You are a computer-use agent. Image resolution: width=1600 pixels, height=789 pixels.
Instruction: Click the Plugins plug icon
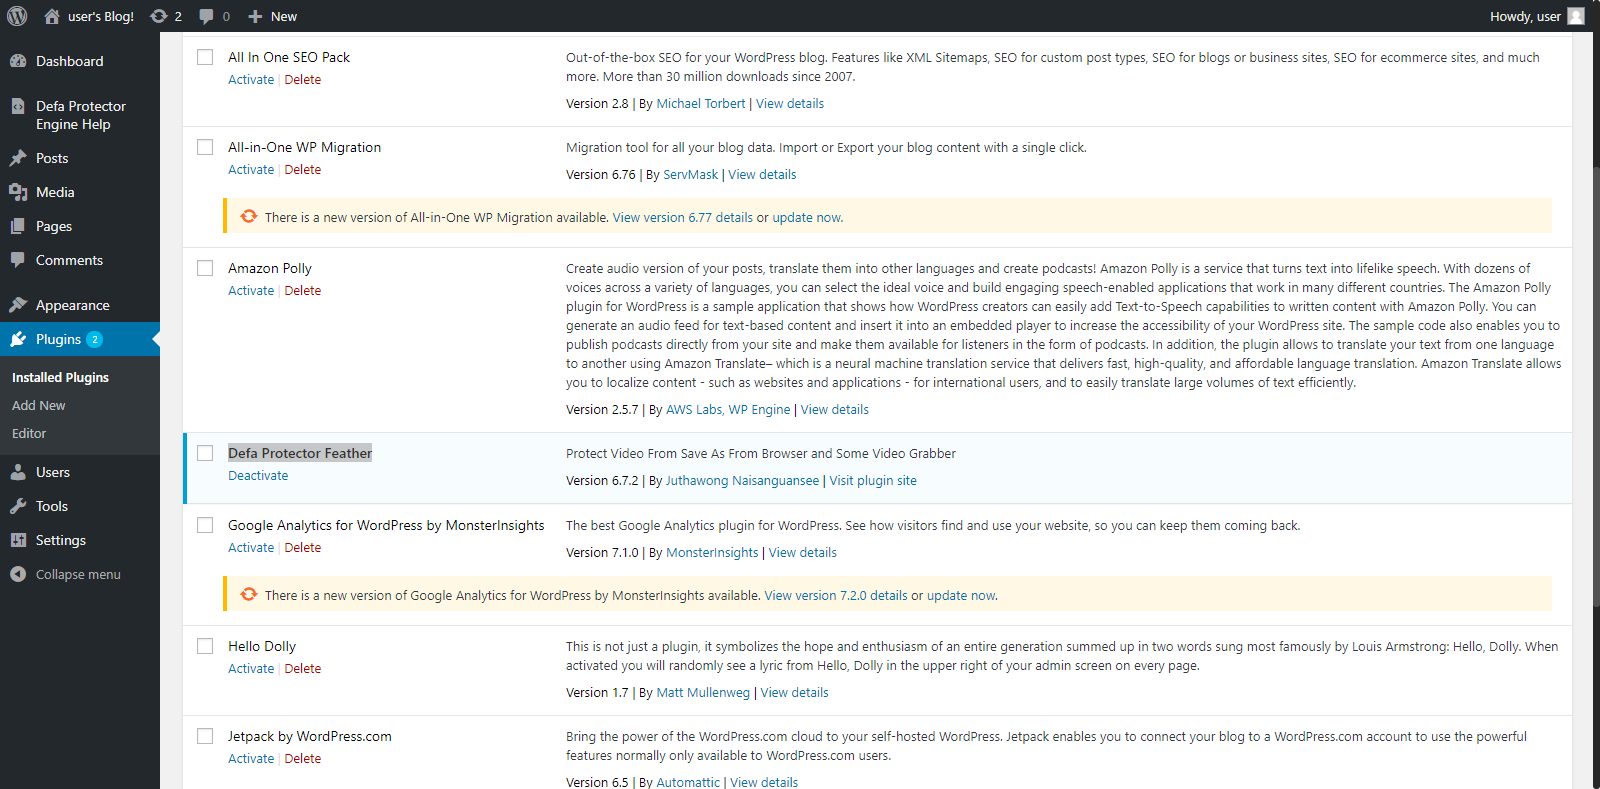[x=18, y=339]
